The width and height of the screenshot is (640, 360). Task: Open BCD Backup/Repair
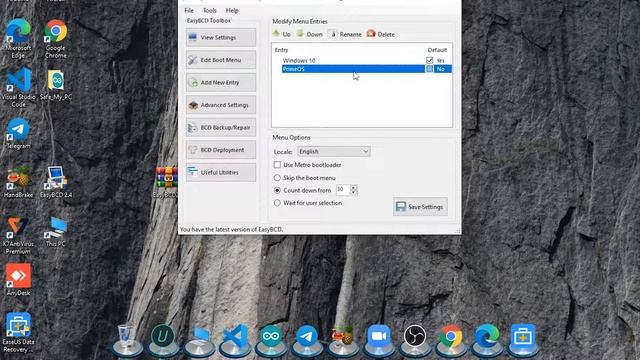(221, 127)
